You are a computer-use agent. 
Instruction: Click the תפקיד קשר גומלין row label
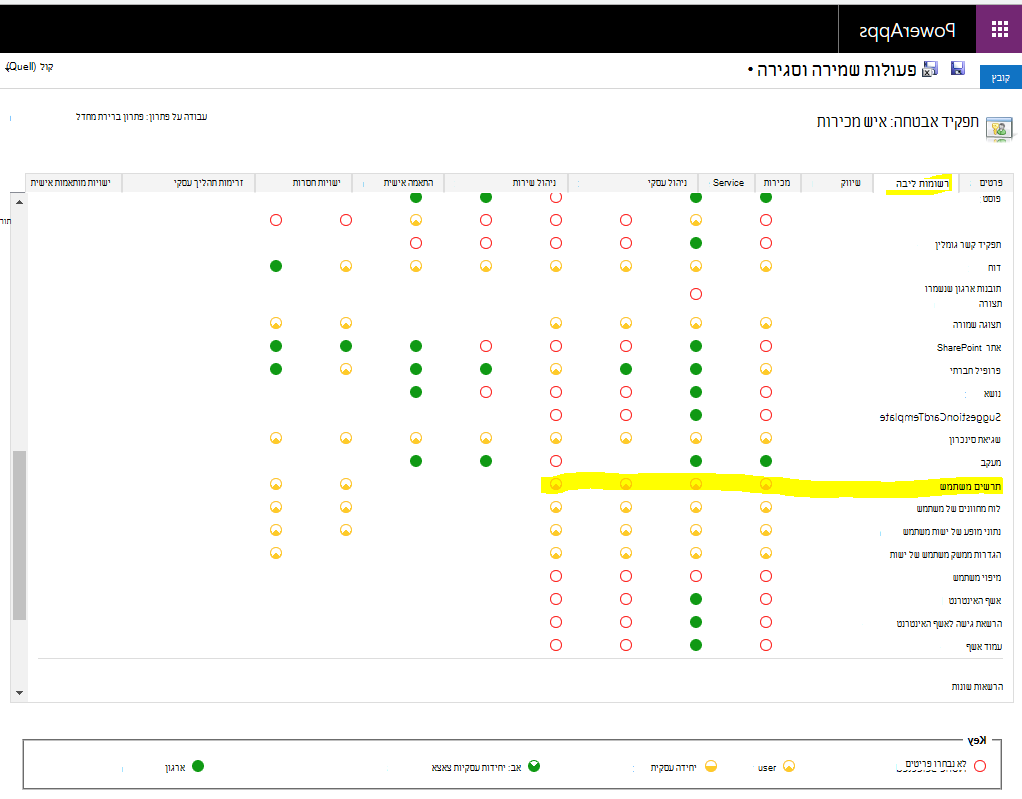[x=968, y=244]
